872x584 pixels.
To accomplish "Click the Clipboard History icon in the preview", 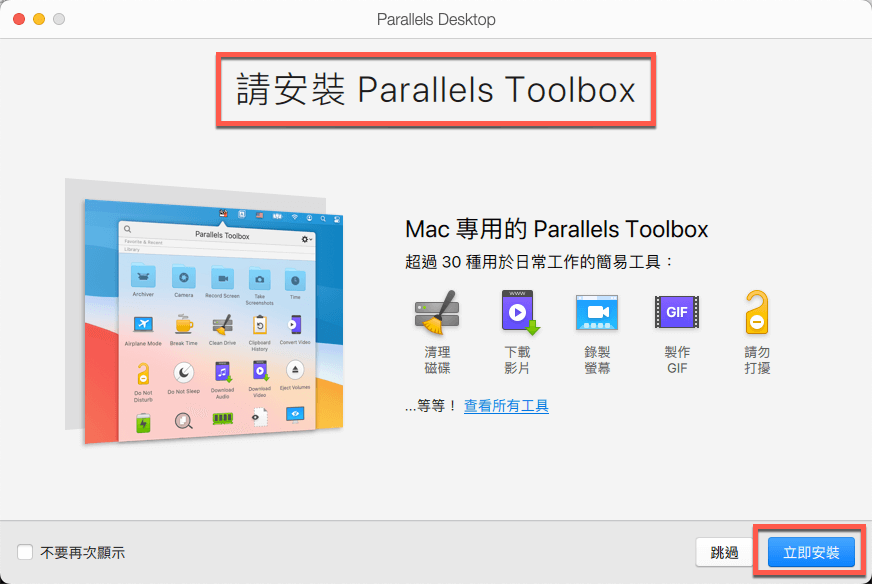I will pyautogui.click(x=260, y=325).
